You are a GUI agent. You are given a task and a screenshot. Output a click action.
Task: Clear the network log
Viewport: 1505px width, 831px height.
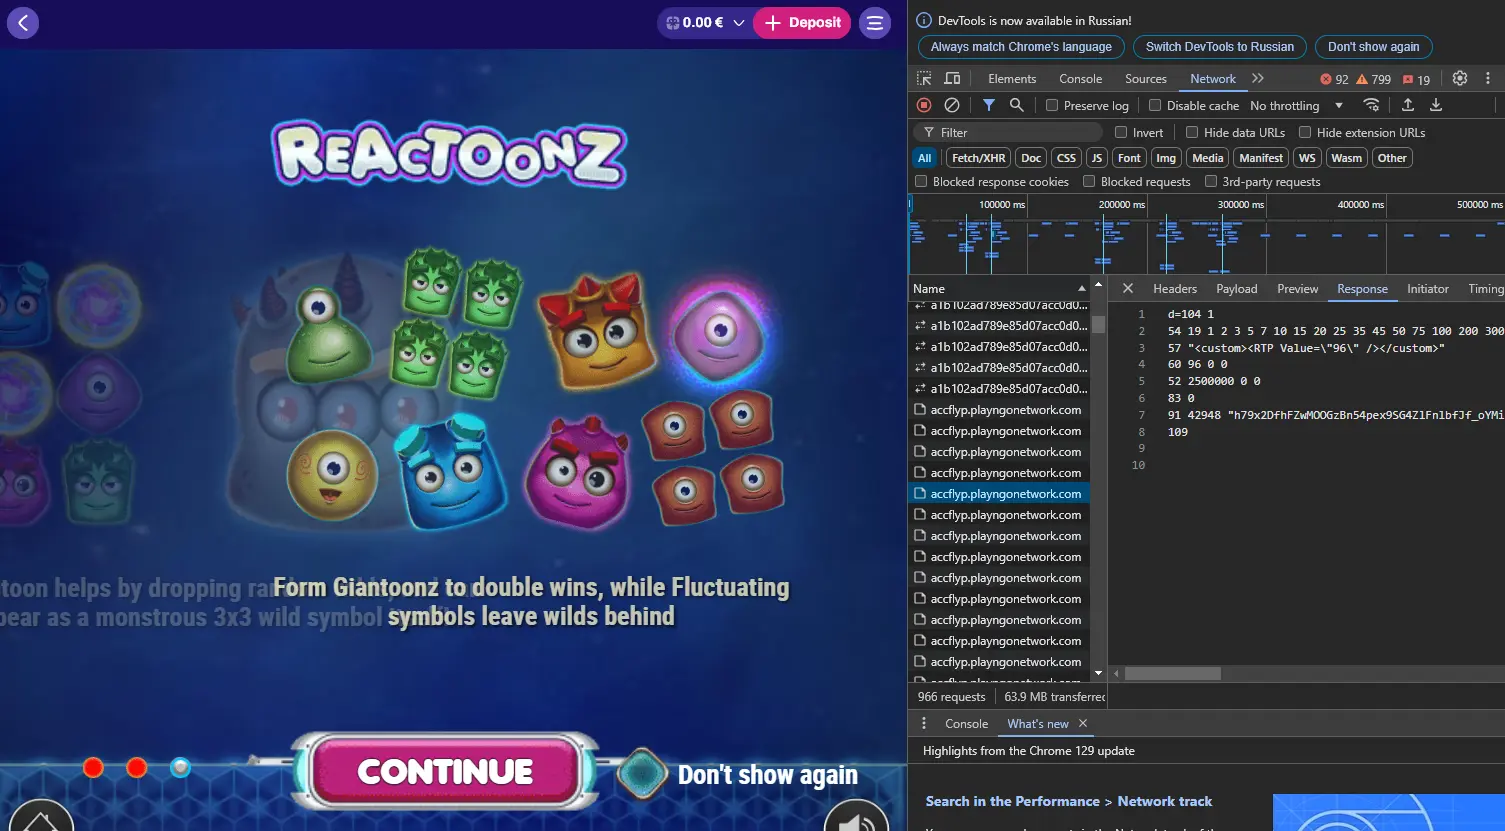click(x=952, y=105)
